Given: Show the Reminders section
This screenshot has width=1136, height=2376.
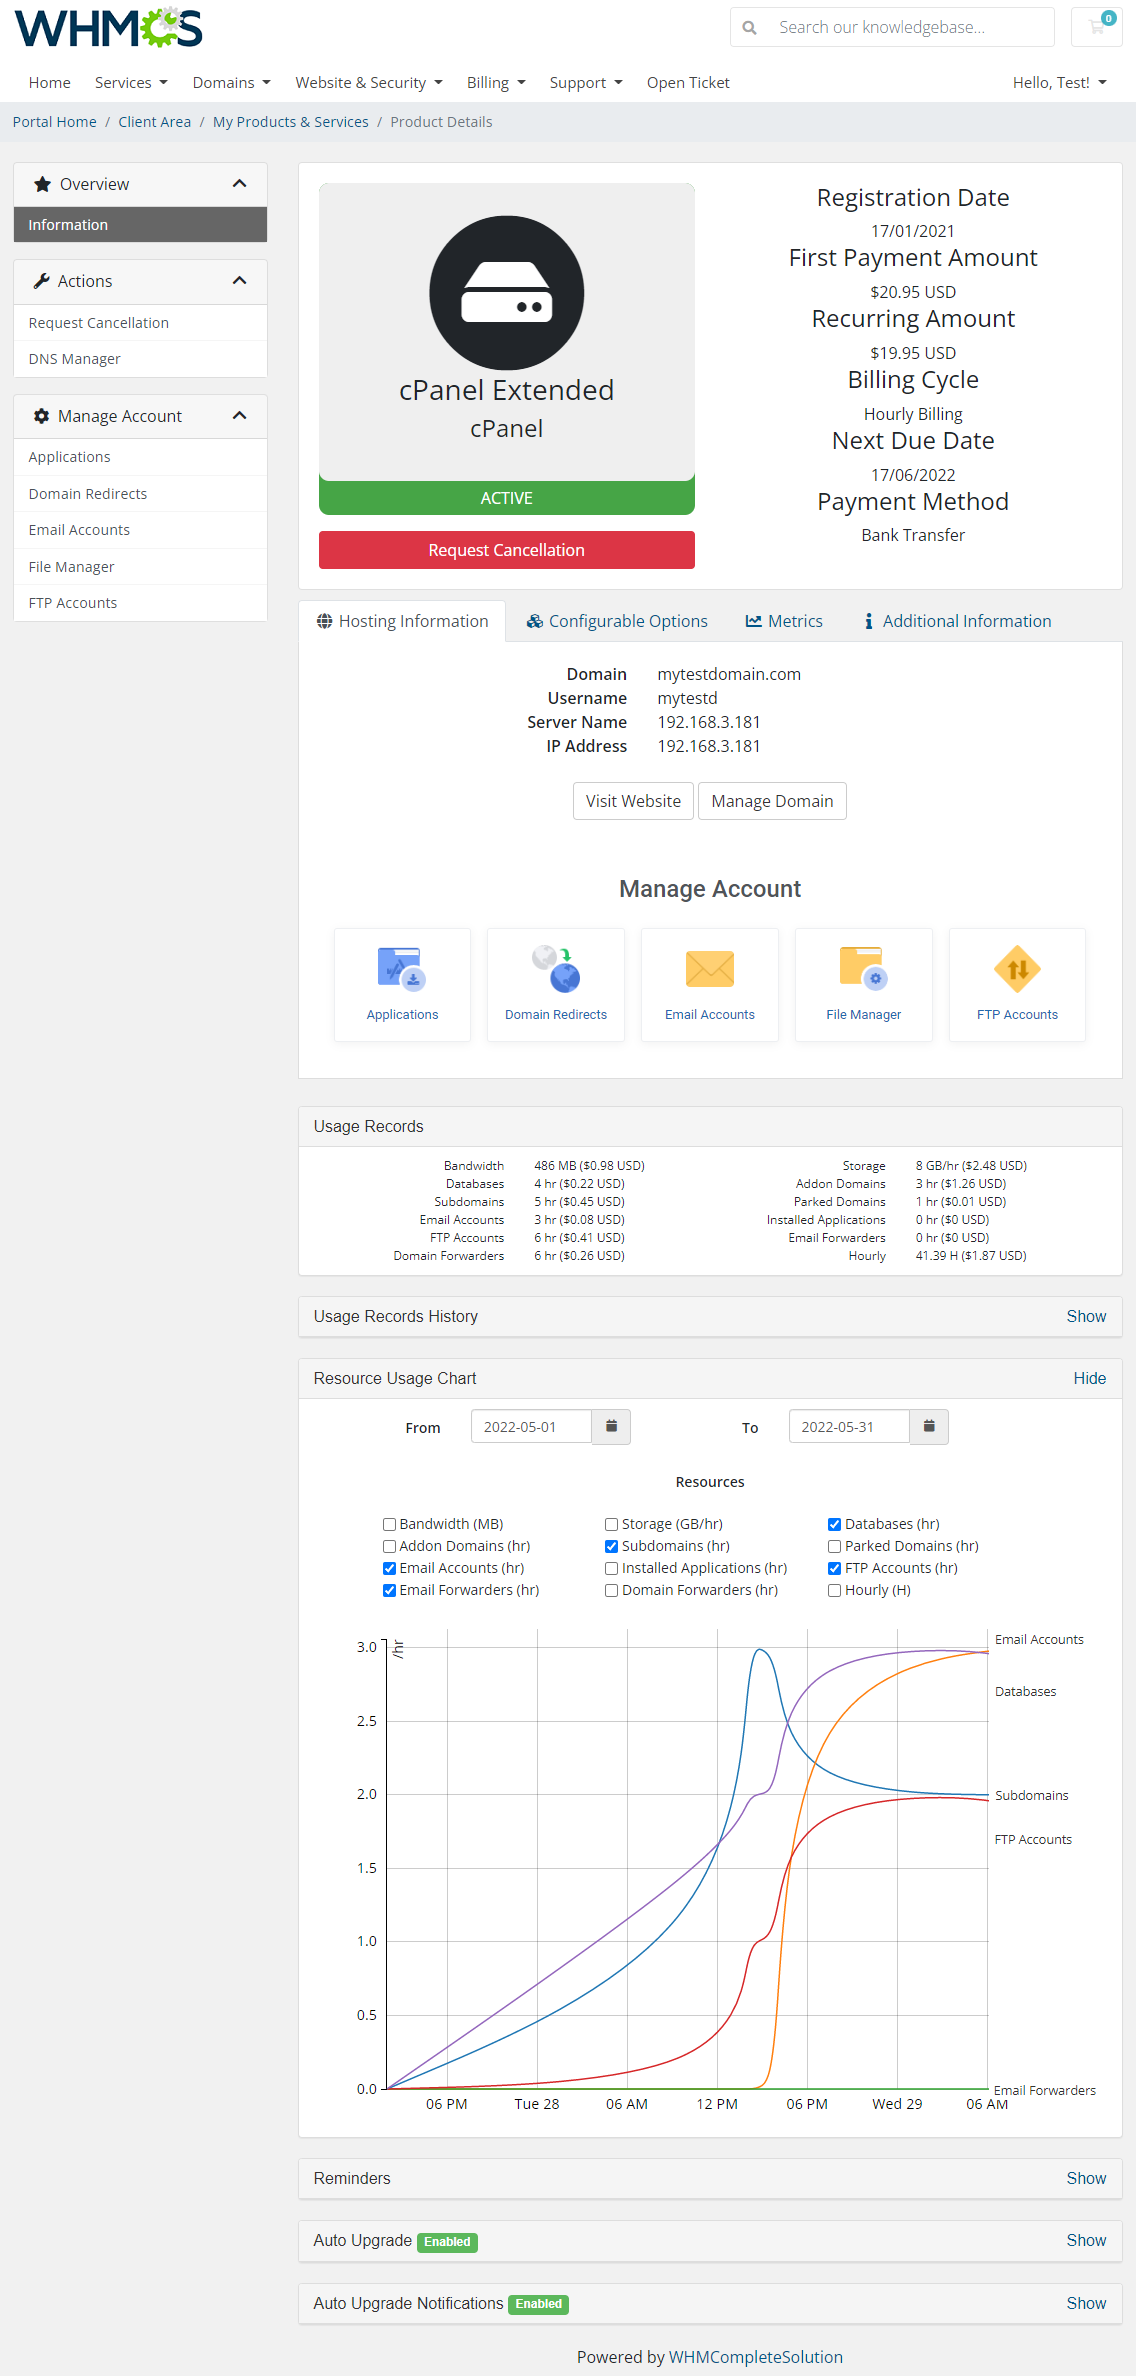Looking at the screenshot, I should [x=1086, y=2179].
